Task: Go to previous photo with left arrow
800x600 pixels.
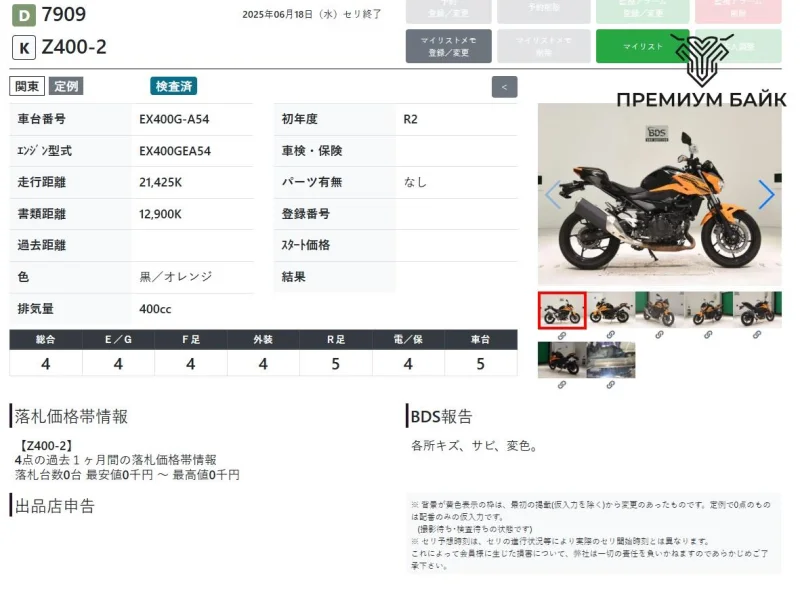Action: (x=552, y=195)
